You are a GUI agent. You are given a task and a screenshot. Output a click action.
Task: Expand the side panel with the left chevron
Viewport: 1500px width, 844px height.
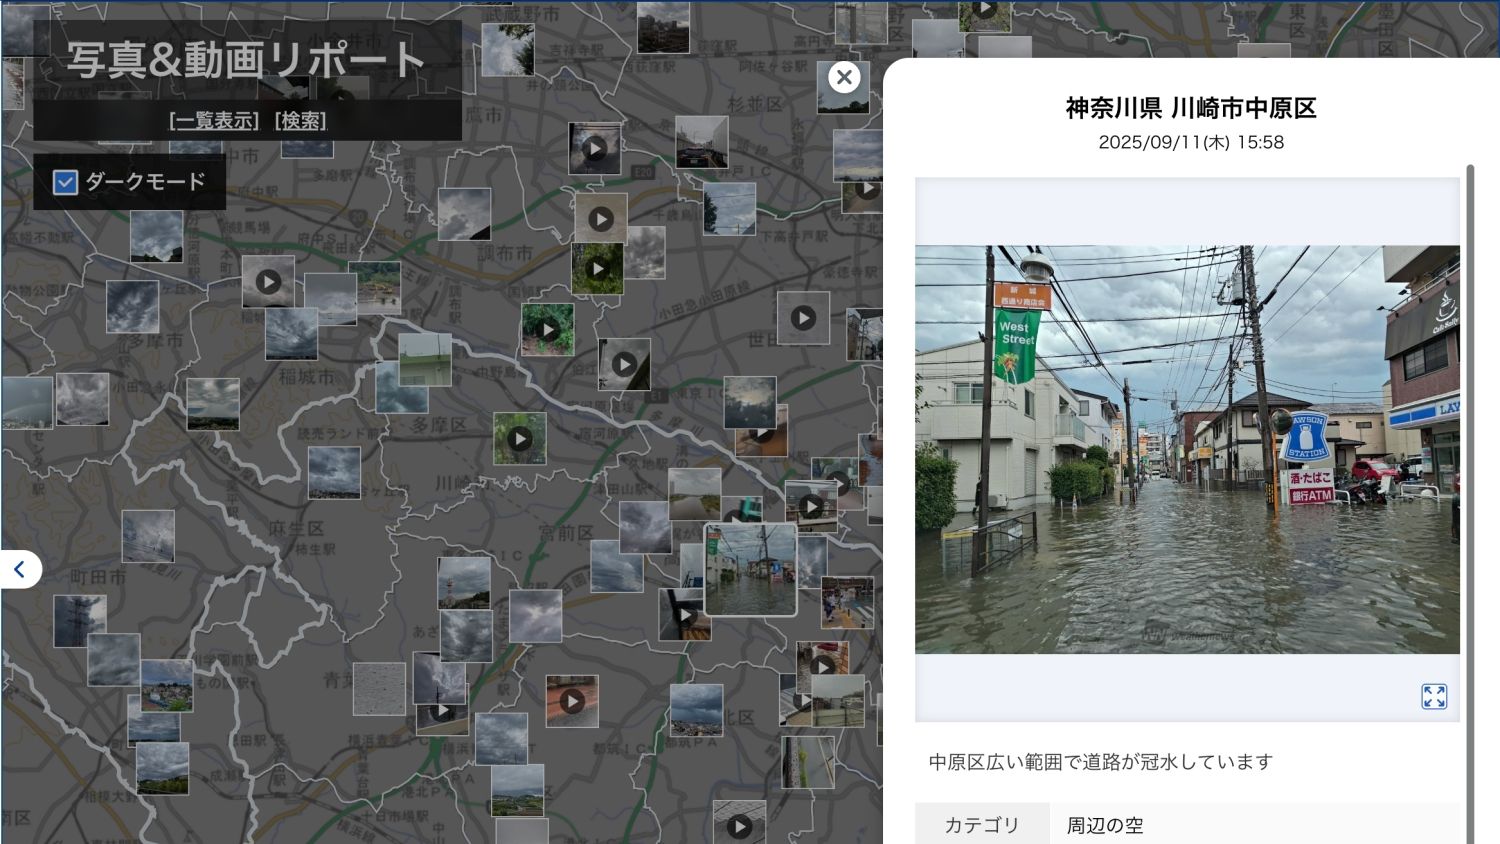click(19, 569)
